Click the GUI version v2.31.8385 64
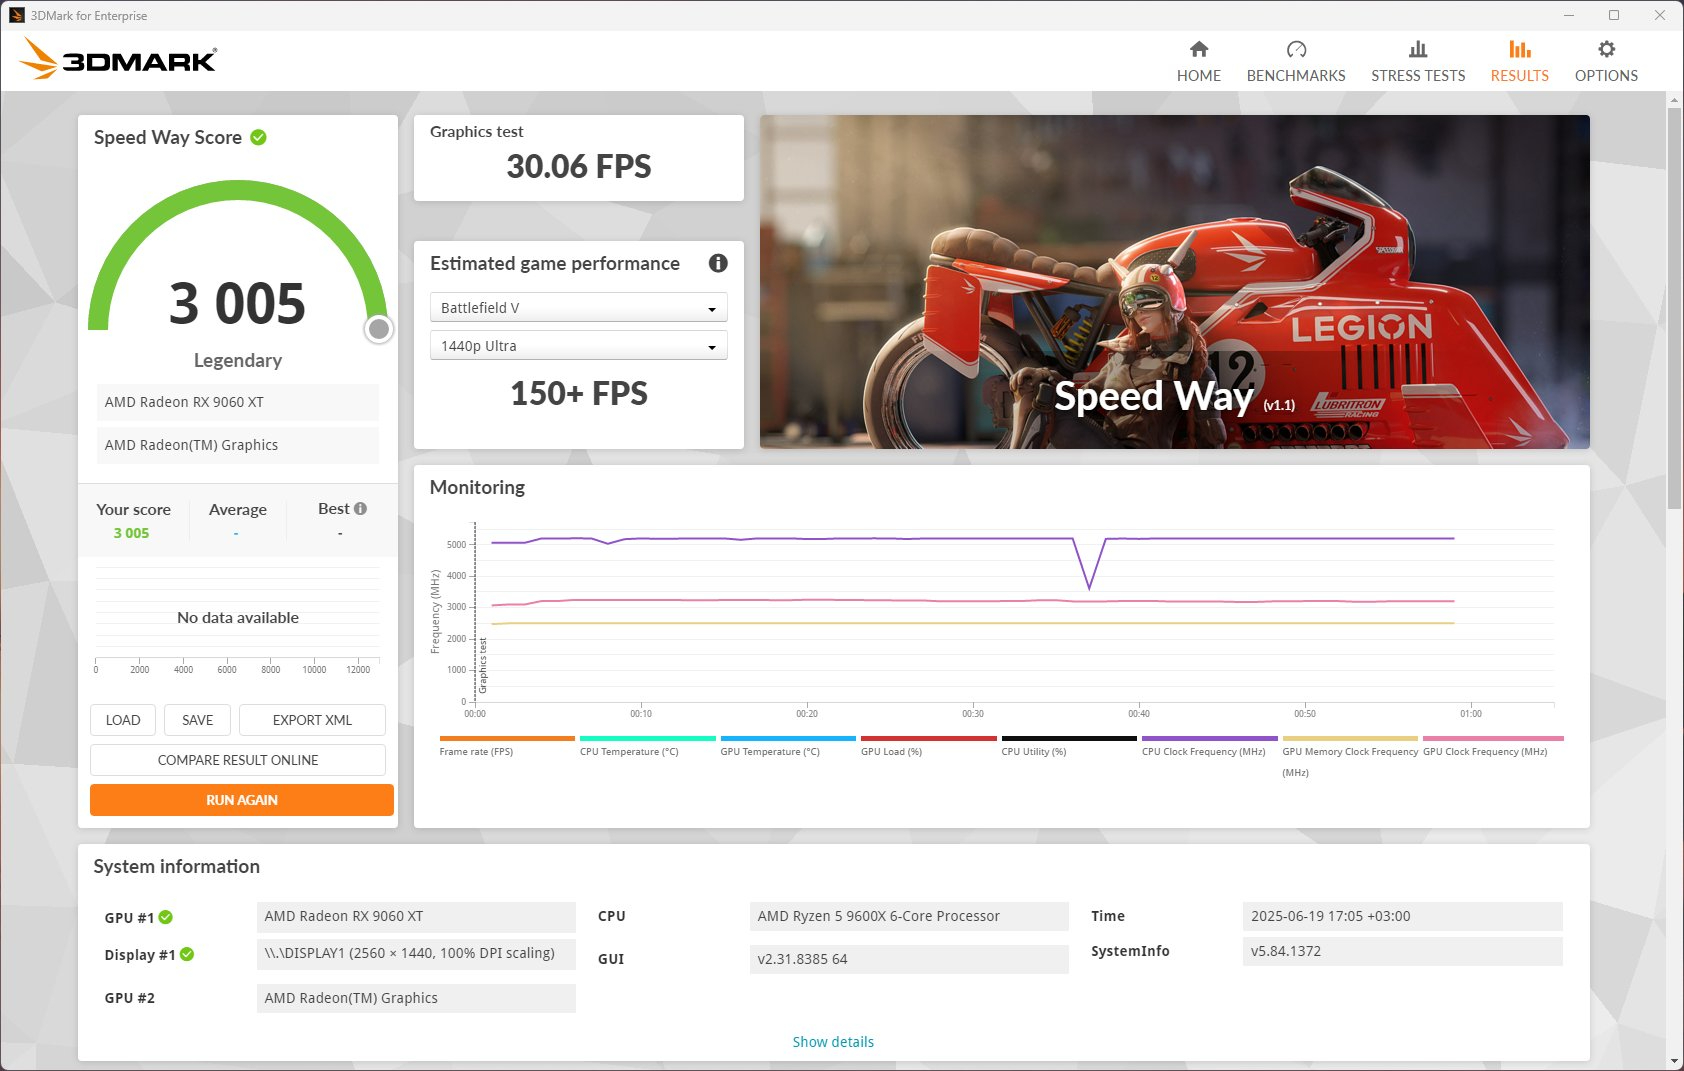This screenshot has width=1684, height=1071. tap(909, 959)
